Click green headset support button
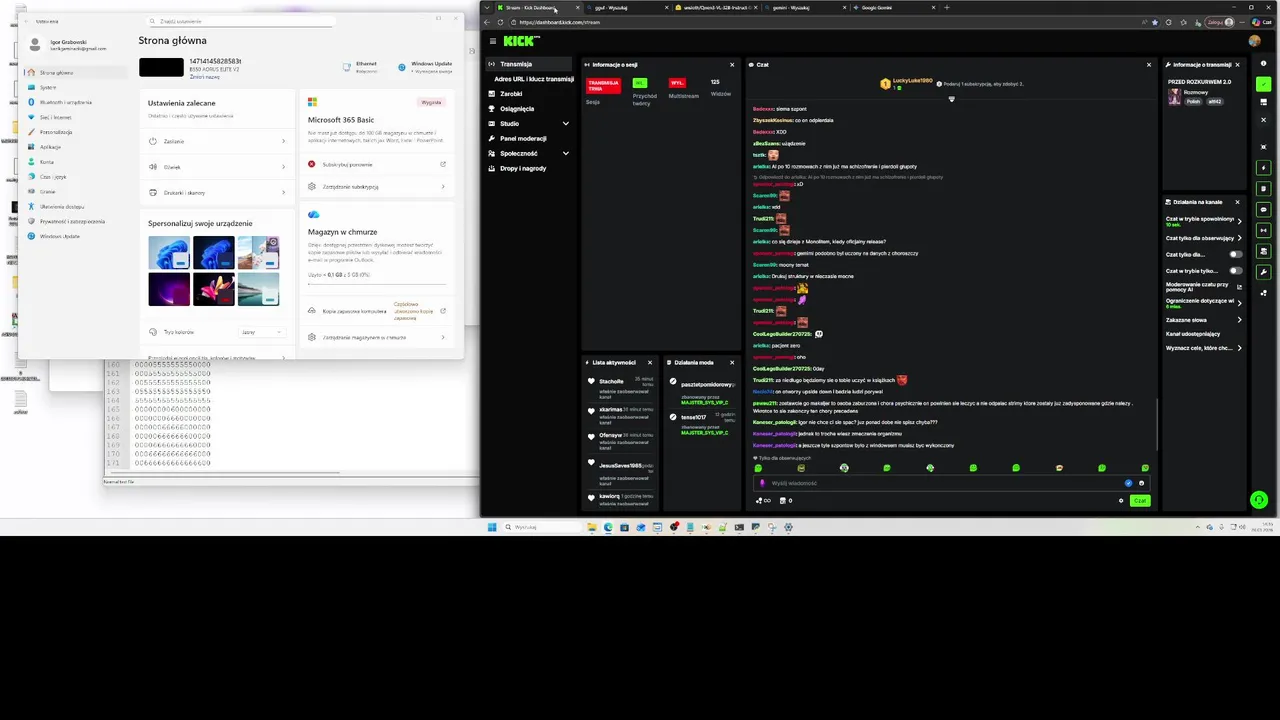The width and height of the screenshot is (1280, 720). pos(1259,500)
